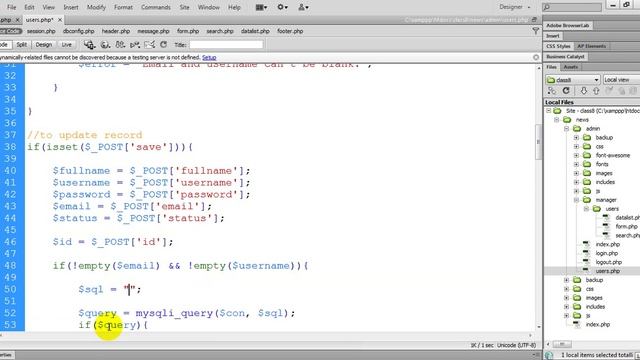Click the magnifier icon in search box

[547, 7]
